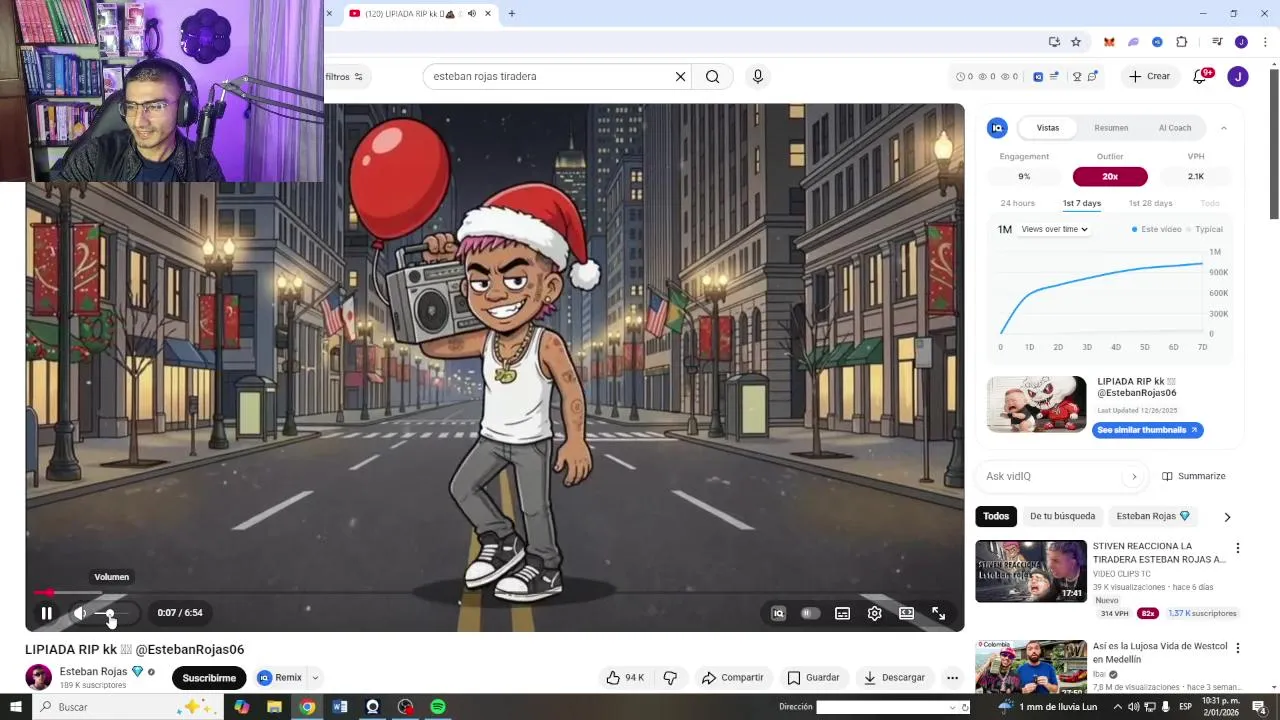Switch to theater mode
The height and width of the screenshot is (720, 1280).
click(907, 613)
